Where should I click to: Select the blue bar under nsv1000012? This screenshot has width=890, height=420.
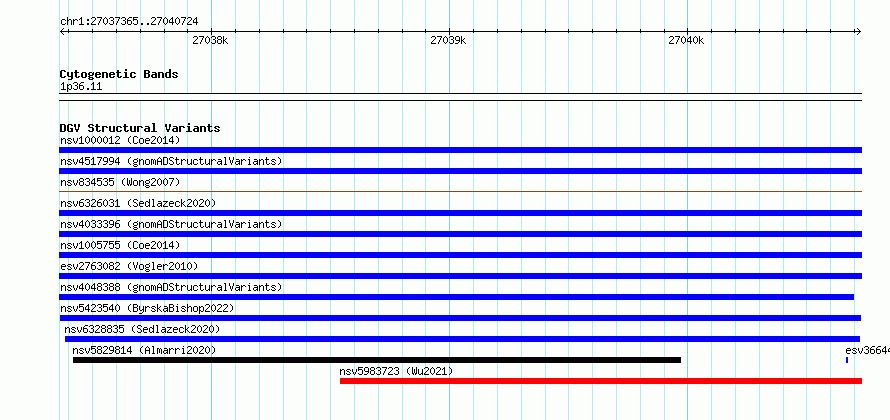(x=460, y=150)
